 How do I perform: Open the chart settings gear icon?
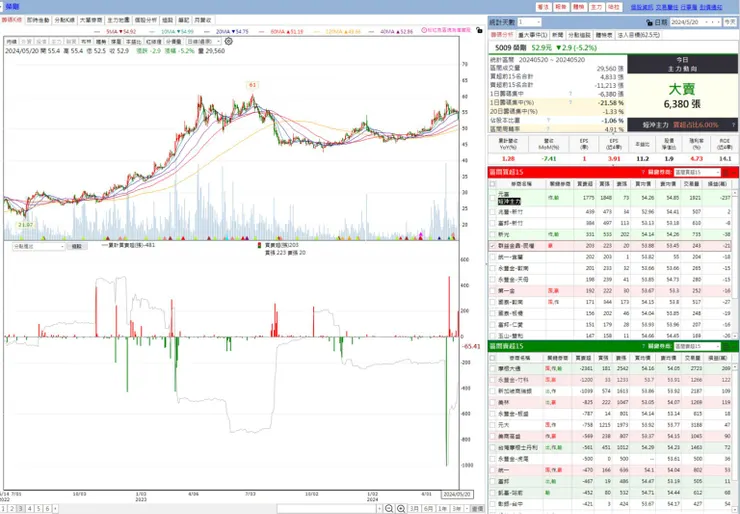click(x=229, y=42)
